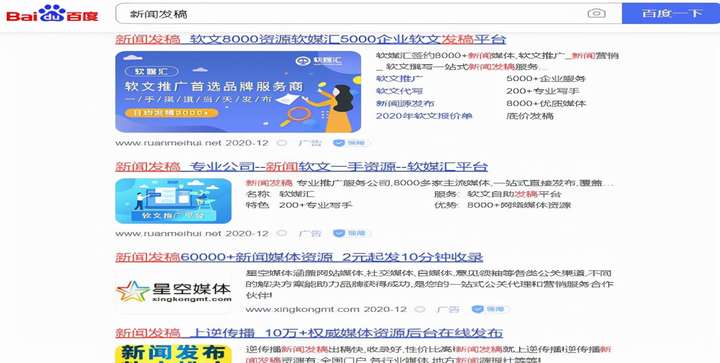Click the 星空媒体涵盖网站媒体 description text
This screenshot has height=363, width=720.
tap(429, 284)
